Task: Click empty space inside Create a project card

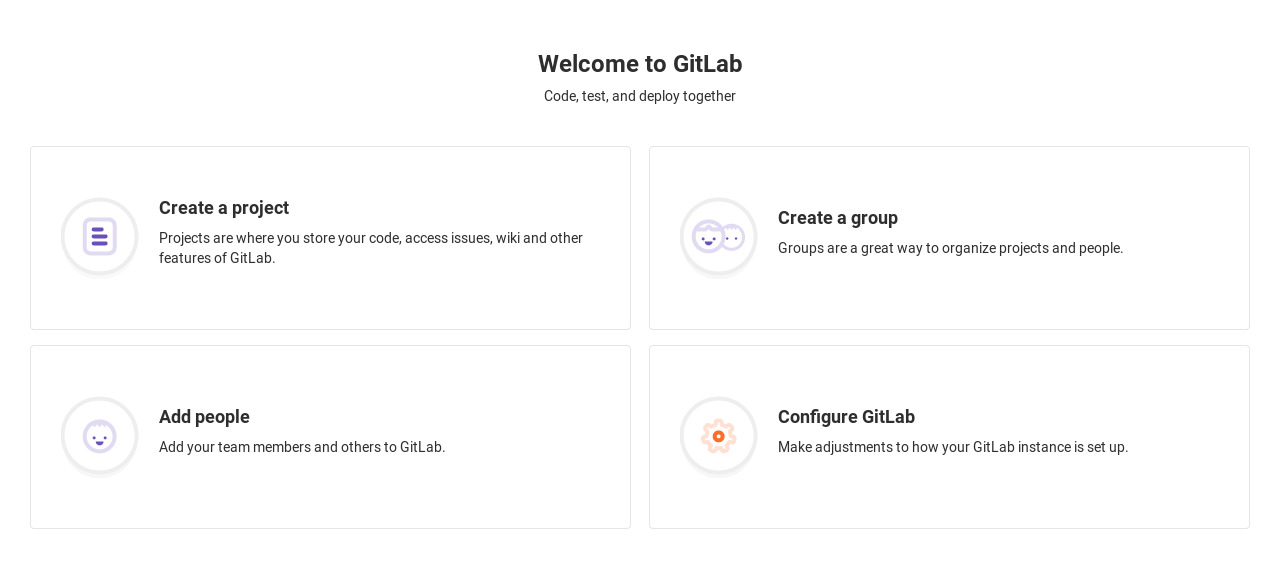Action: [400, 300]
